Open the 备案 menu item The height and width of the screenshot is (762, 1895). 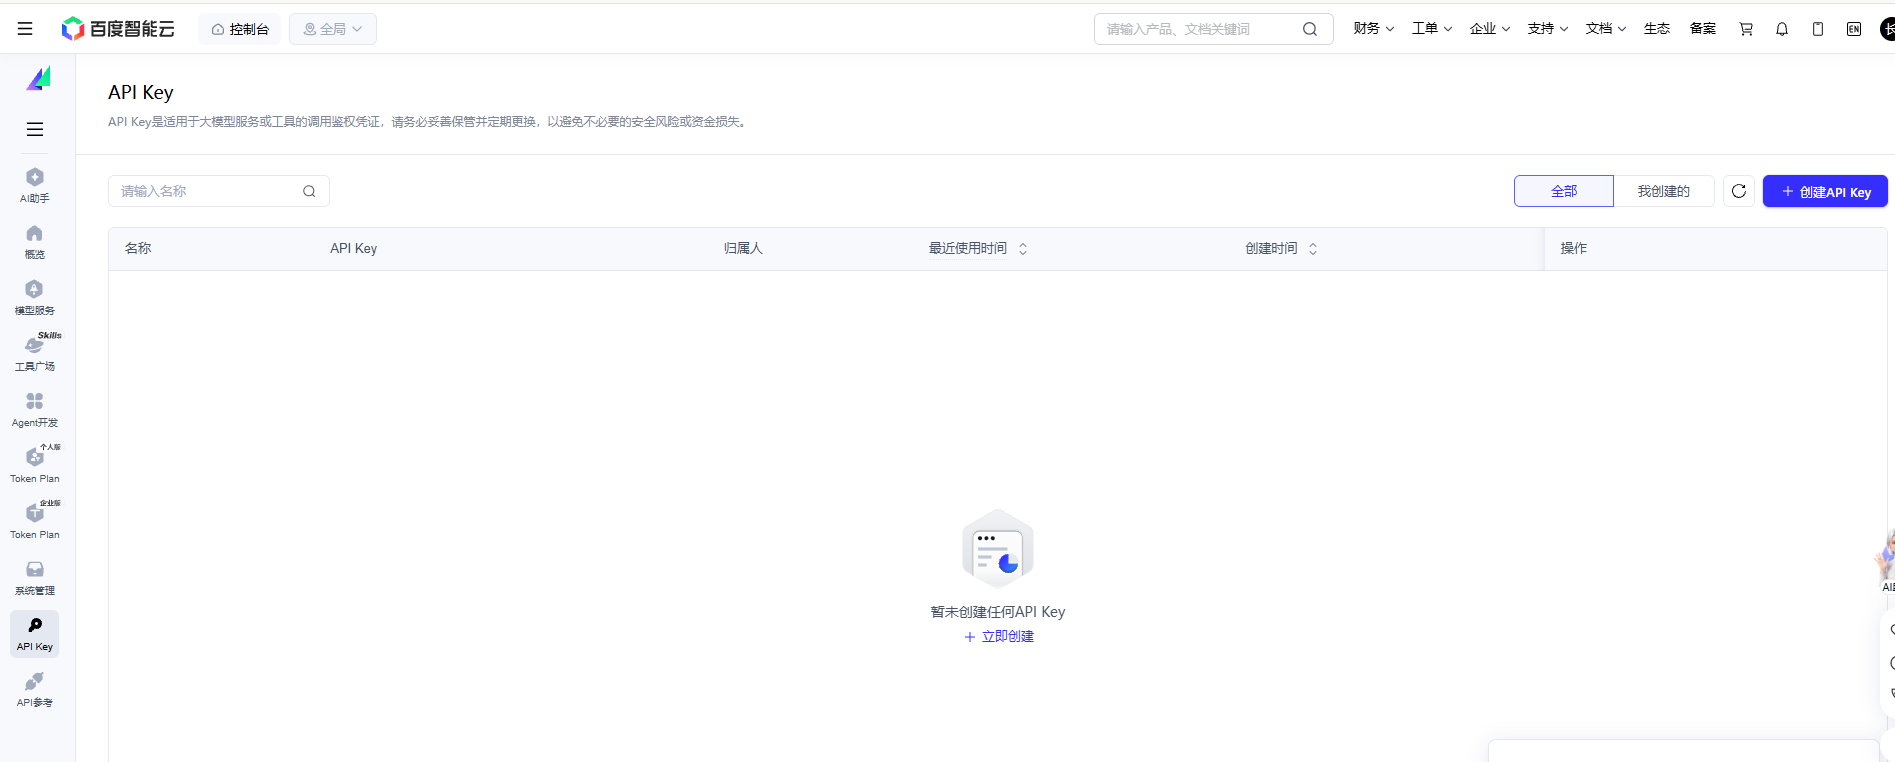click(x=1703, y=29)
